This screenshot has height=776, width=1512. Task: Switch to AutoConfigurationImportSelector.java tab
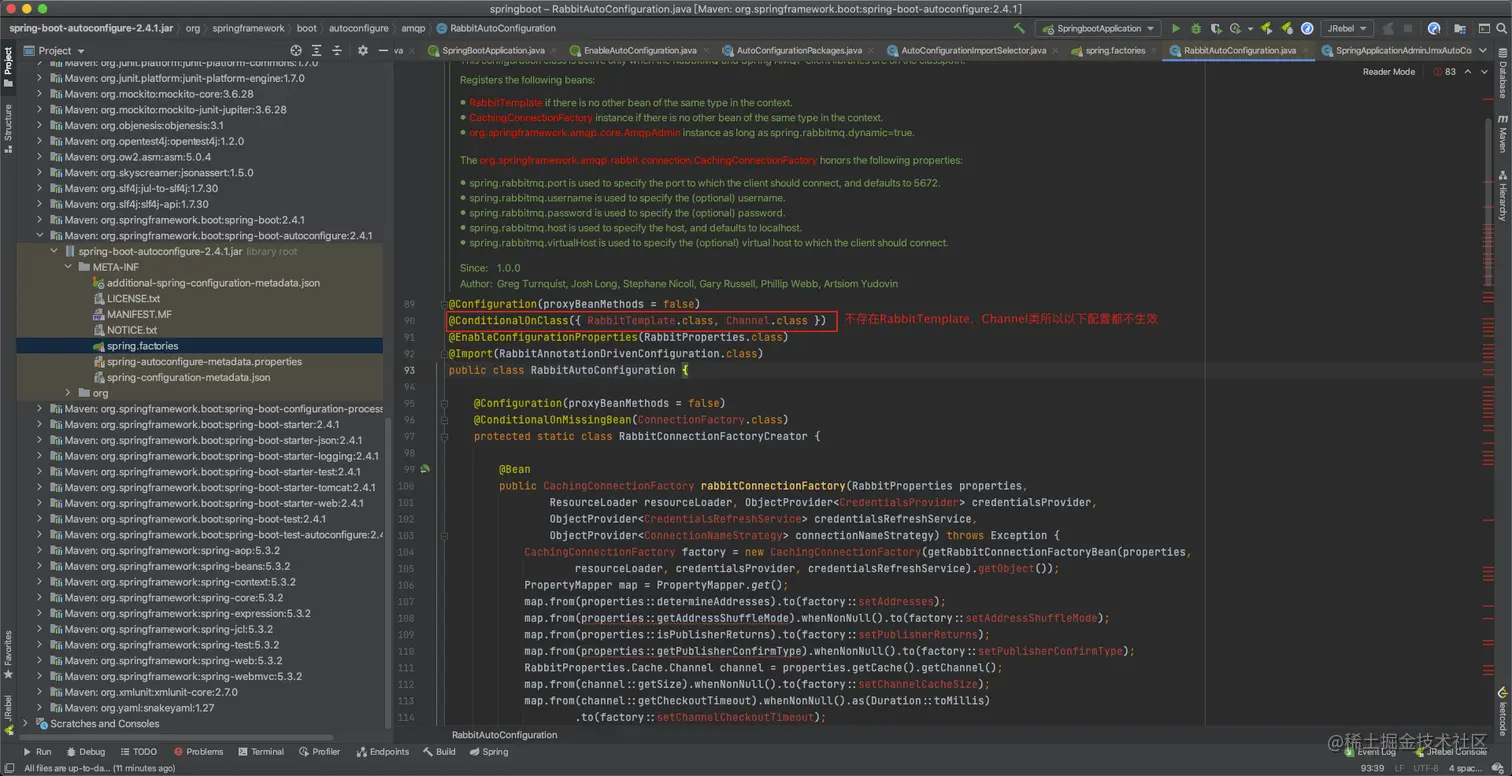point(973,50)
